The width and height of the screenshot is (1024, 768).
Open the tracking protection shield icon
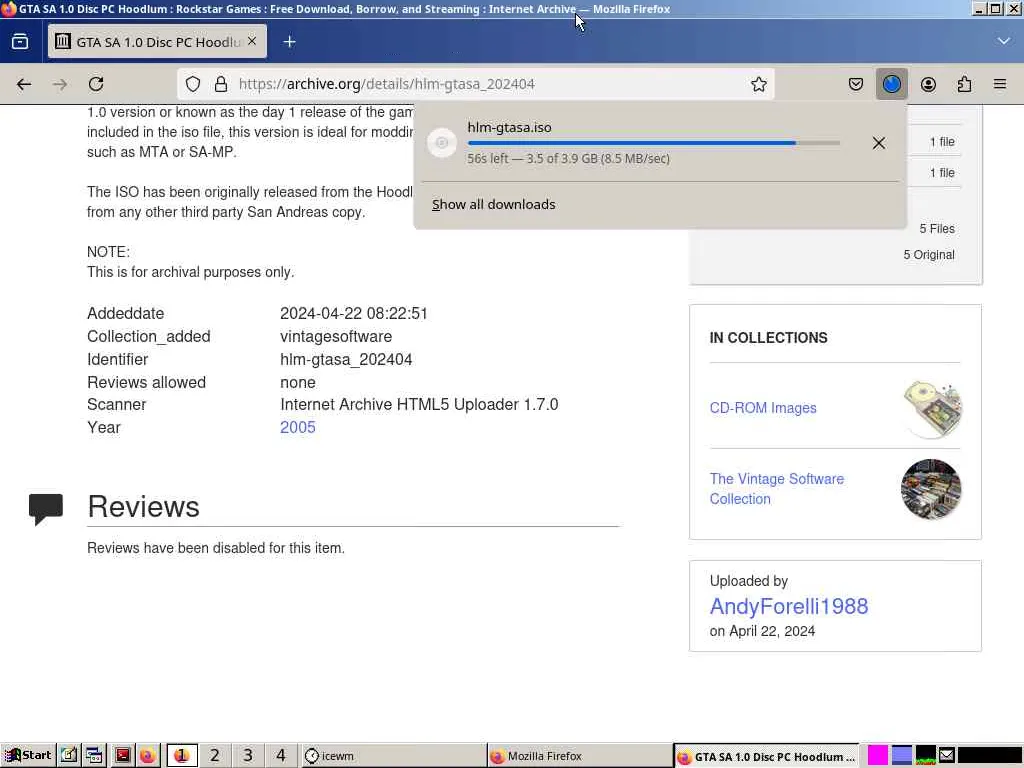(193, 84)
